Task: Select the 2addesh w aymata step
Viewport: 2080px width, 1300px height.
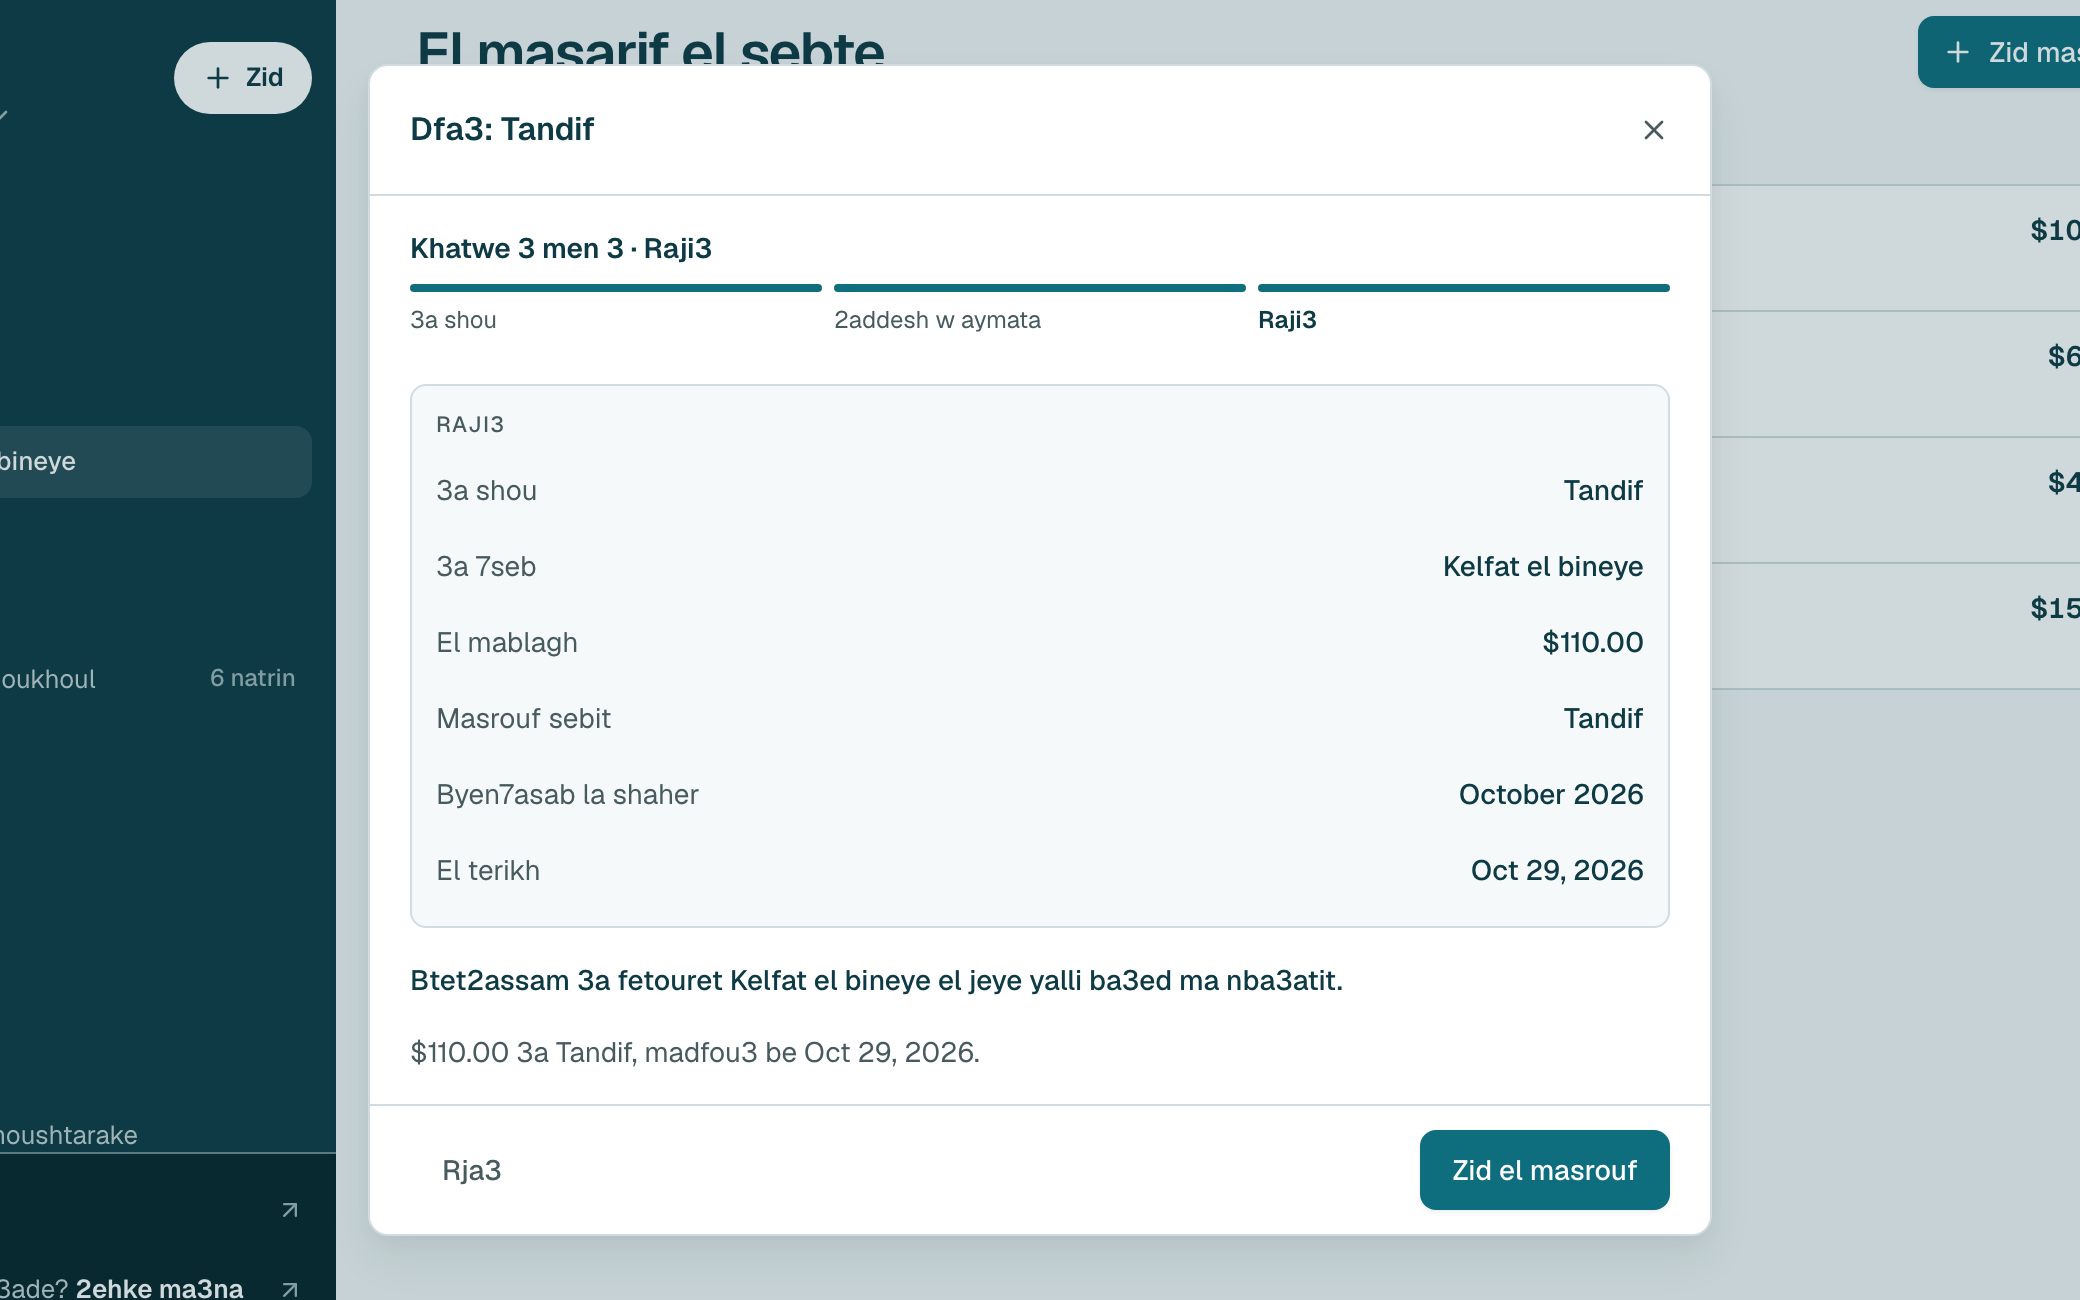Action: pyautogui.click(x=937, y=320)
